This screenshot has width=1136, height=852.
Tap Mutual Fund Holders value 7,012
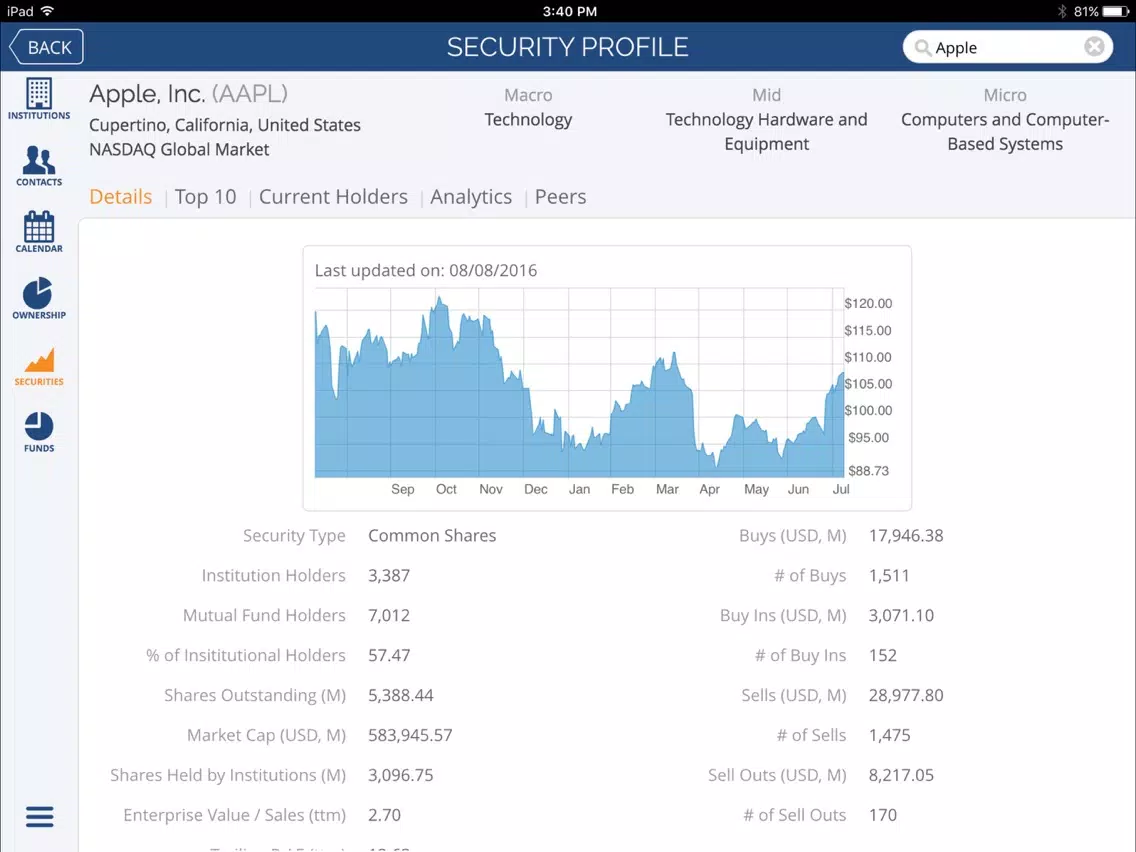coord(389,615)
